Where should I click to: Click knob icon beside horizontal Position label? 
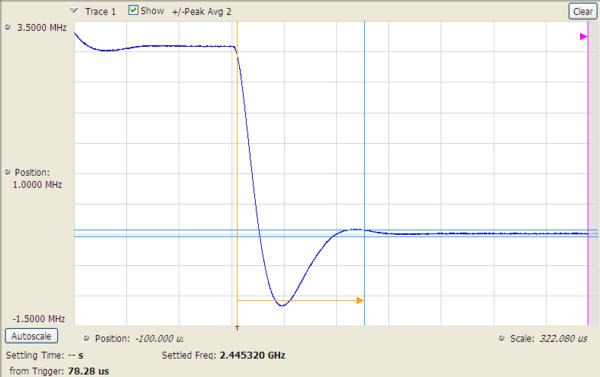(86, 338)
